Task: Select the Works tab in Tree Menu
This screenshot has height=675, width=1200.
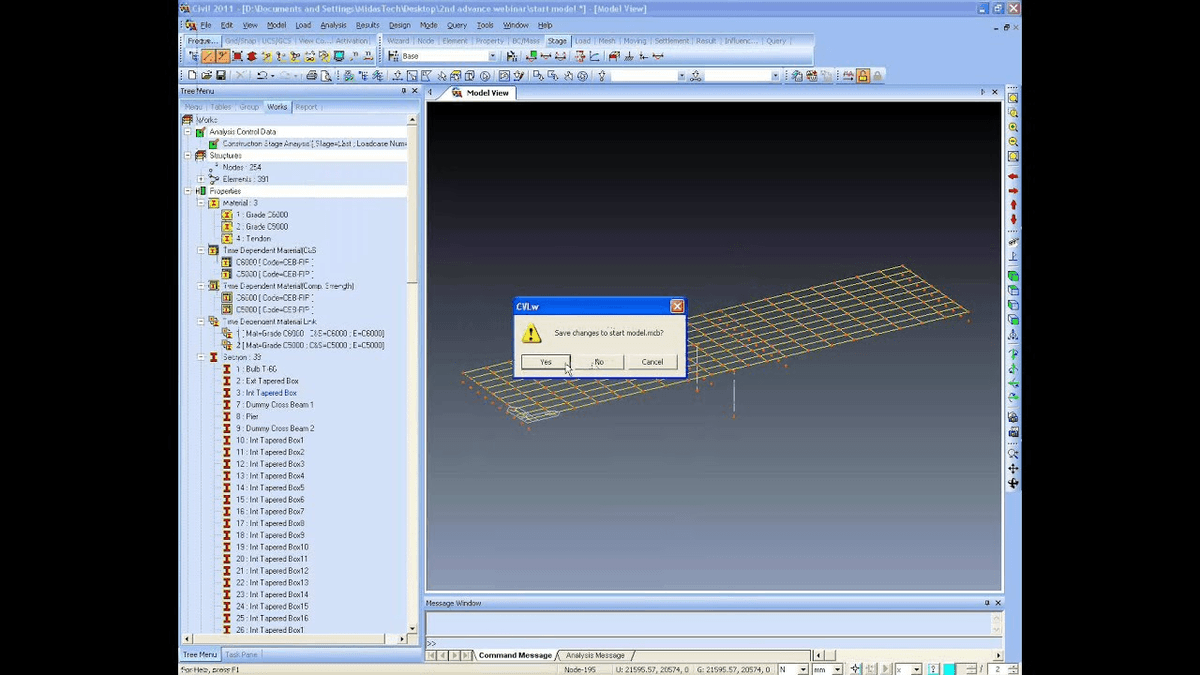Action: (277, 107)
